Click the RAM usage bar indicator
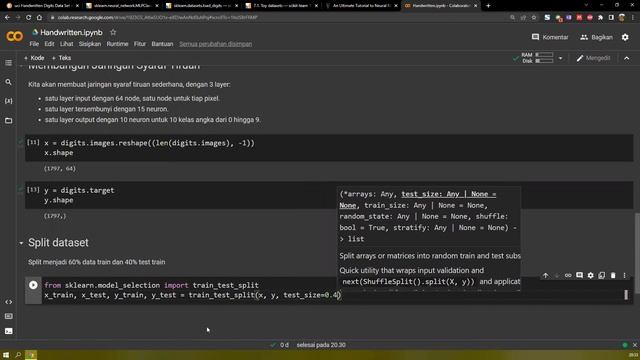 pyautogui.click(x=544, y=54)
